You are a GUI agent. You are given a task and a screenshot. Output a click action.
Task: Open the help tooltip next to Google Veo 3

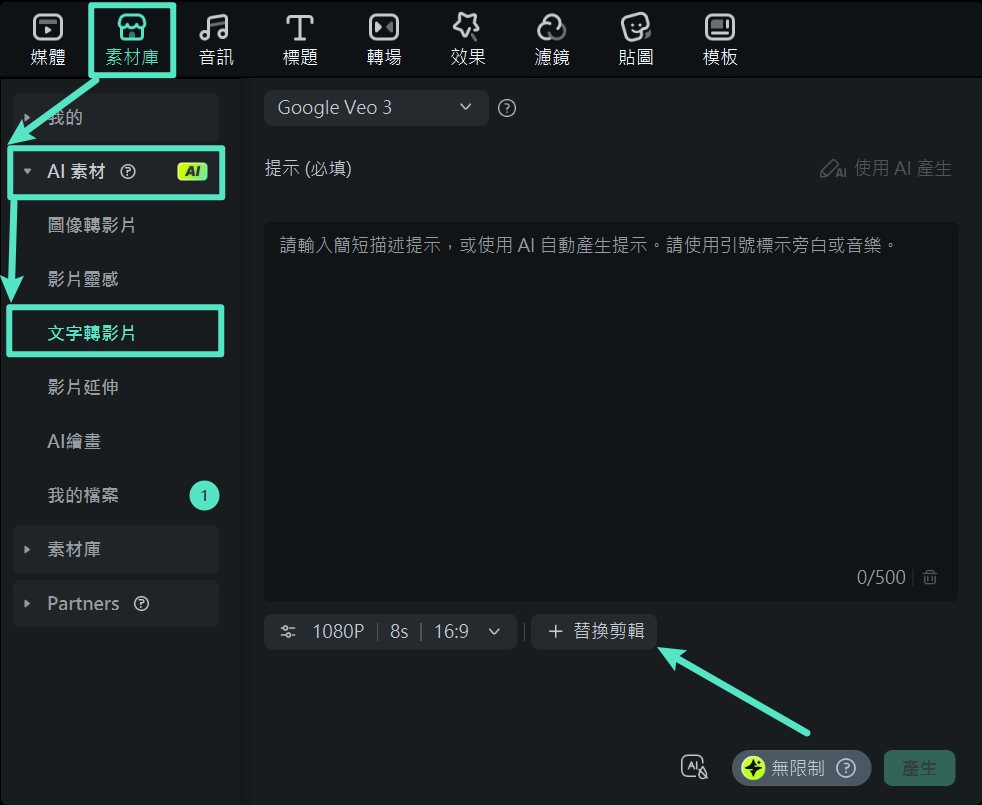[506, 107]
